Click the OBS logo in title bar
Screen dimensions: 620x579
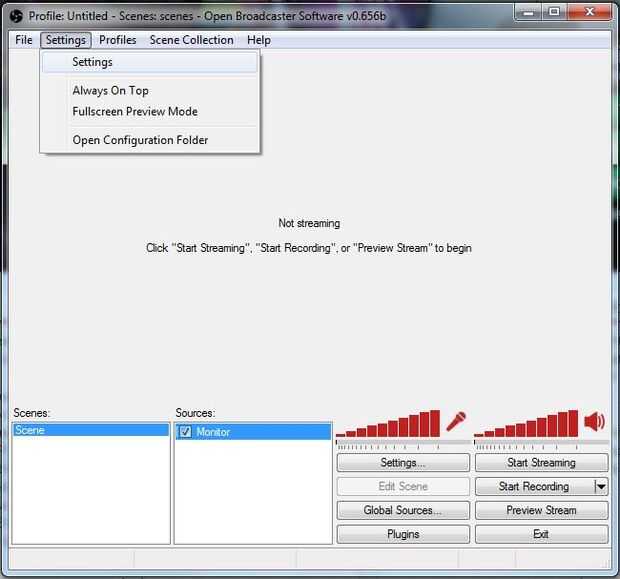17,16
